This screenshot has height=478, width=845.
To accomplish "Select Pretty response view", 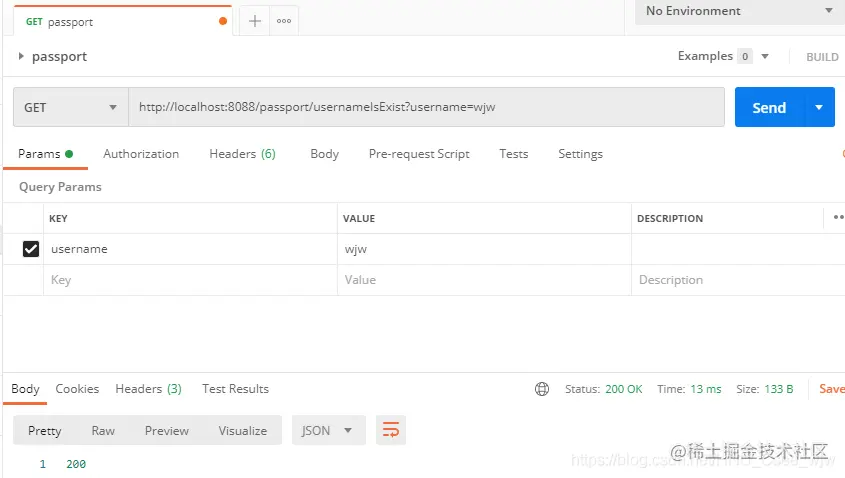I will tap(45, 431).
